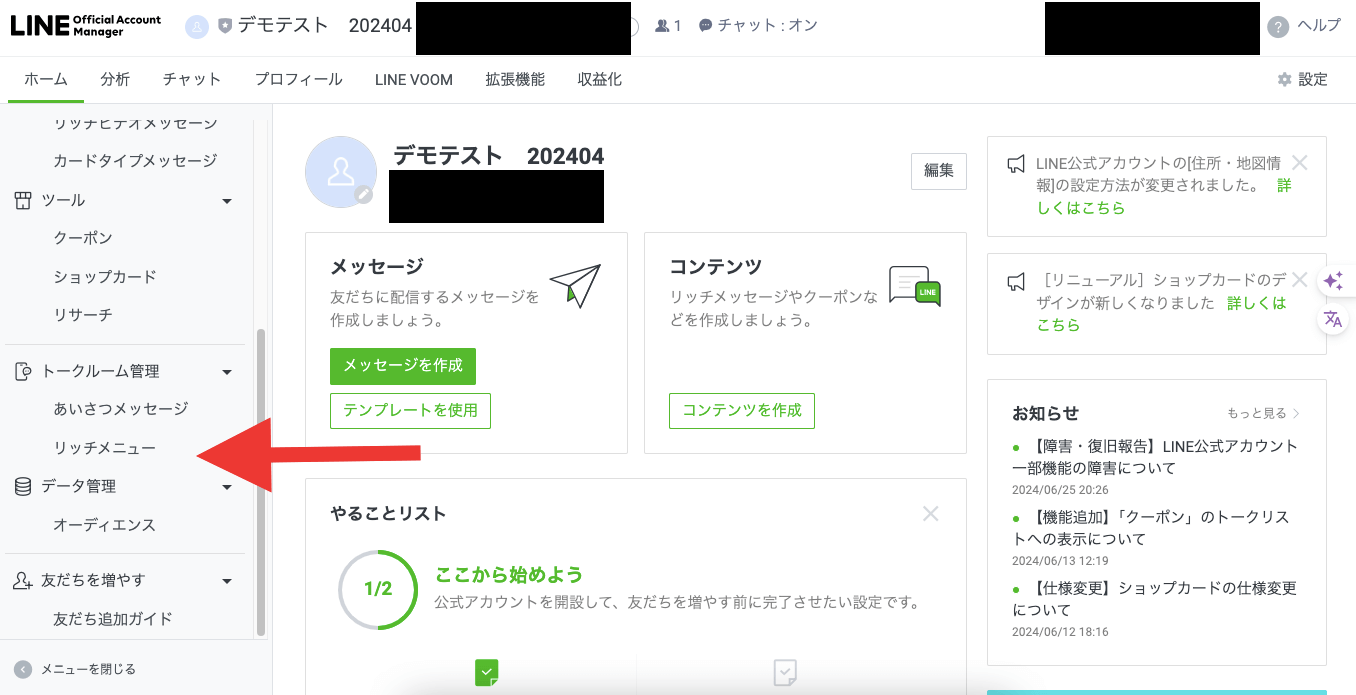Collapse the 友だちを増やす section arrow
The height and width of the screenshot is (695, 1356).
coord(227,581)
